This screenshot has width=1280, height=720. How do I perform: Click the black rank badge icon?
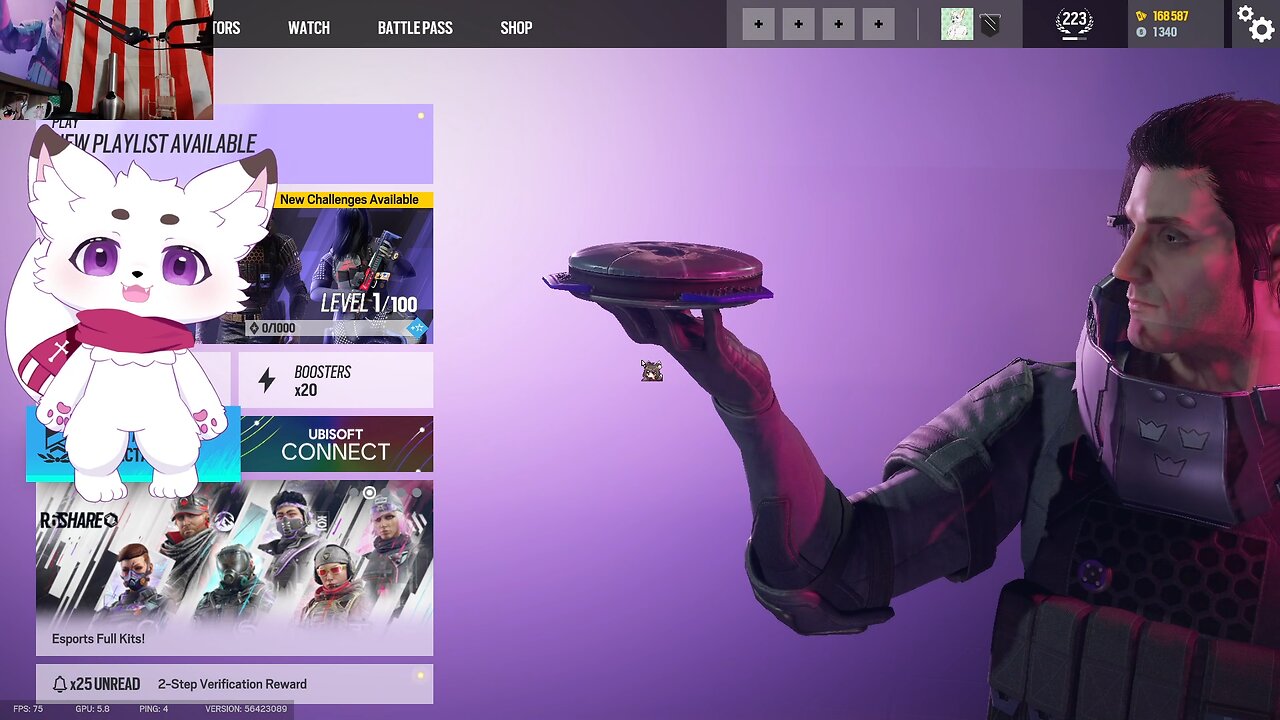point(990,25)
